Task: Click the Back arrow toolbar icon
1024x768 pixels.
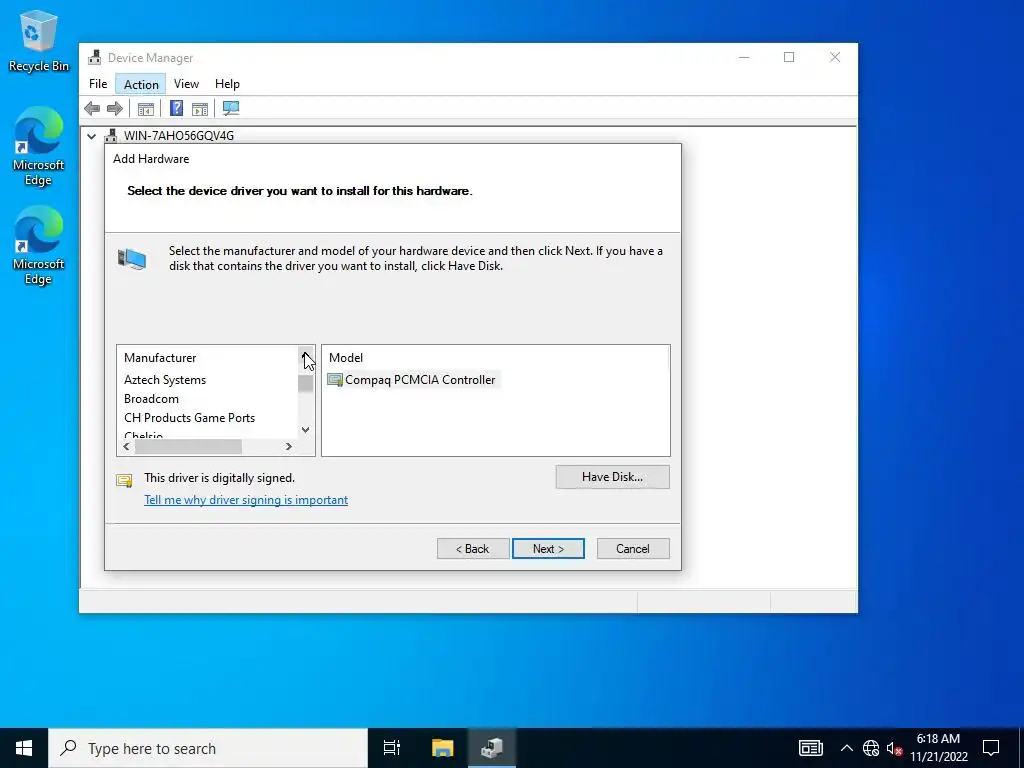Action: [92, 108]
